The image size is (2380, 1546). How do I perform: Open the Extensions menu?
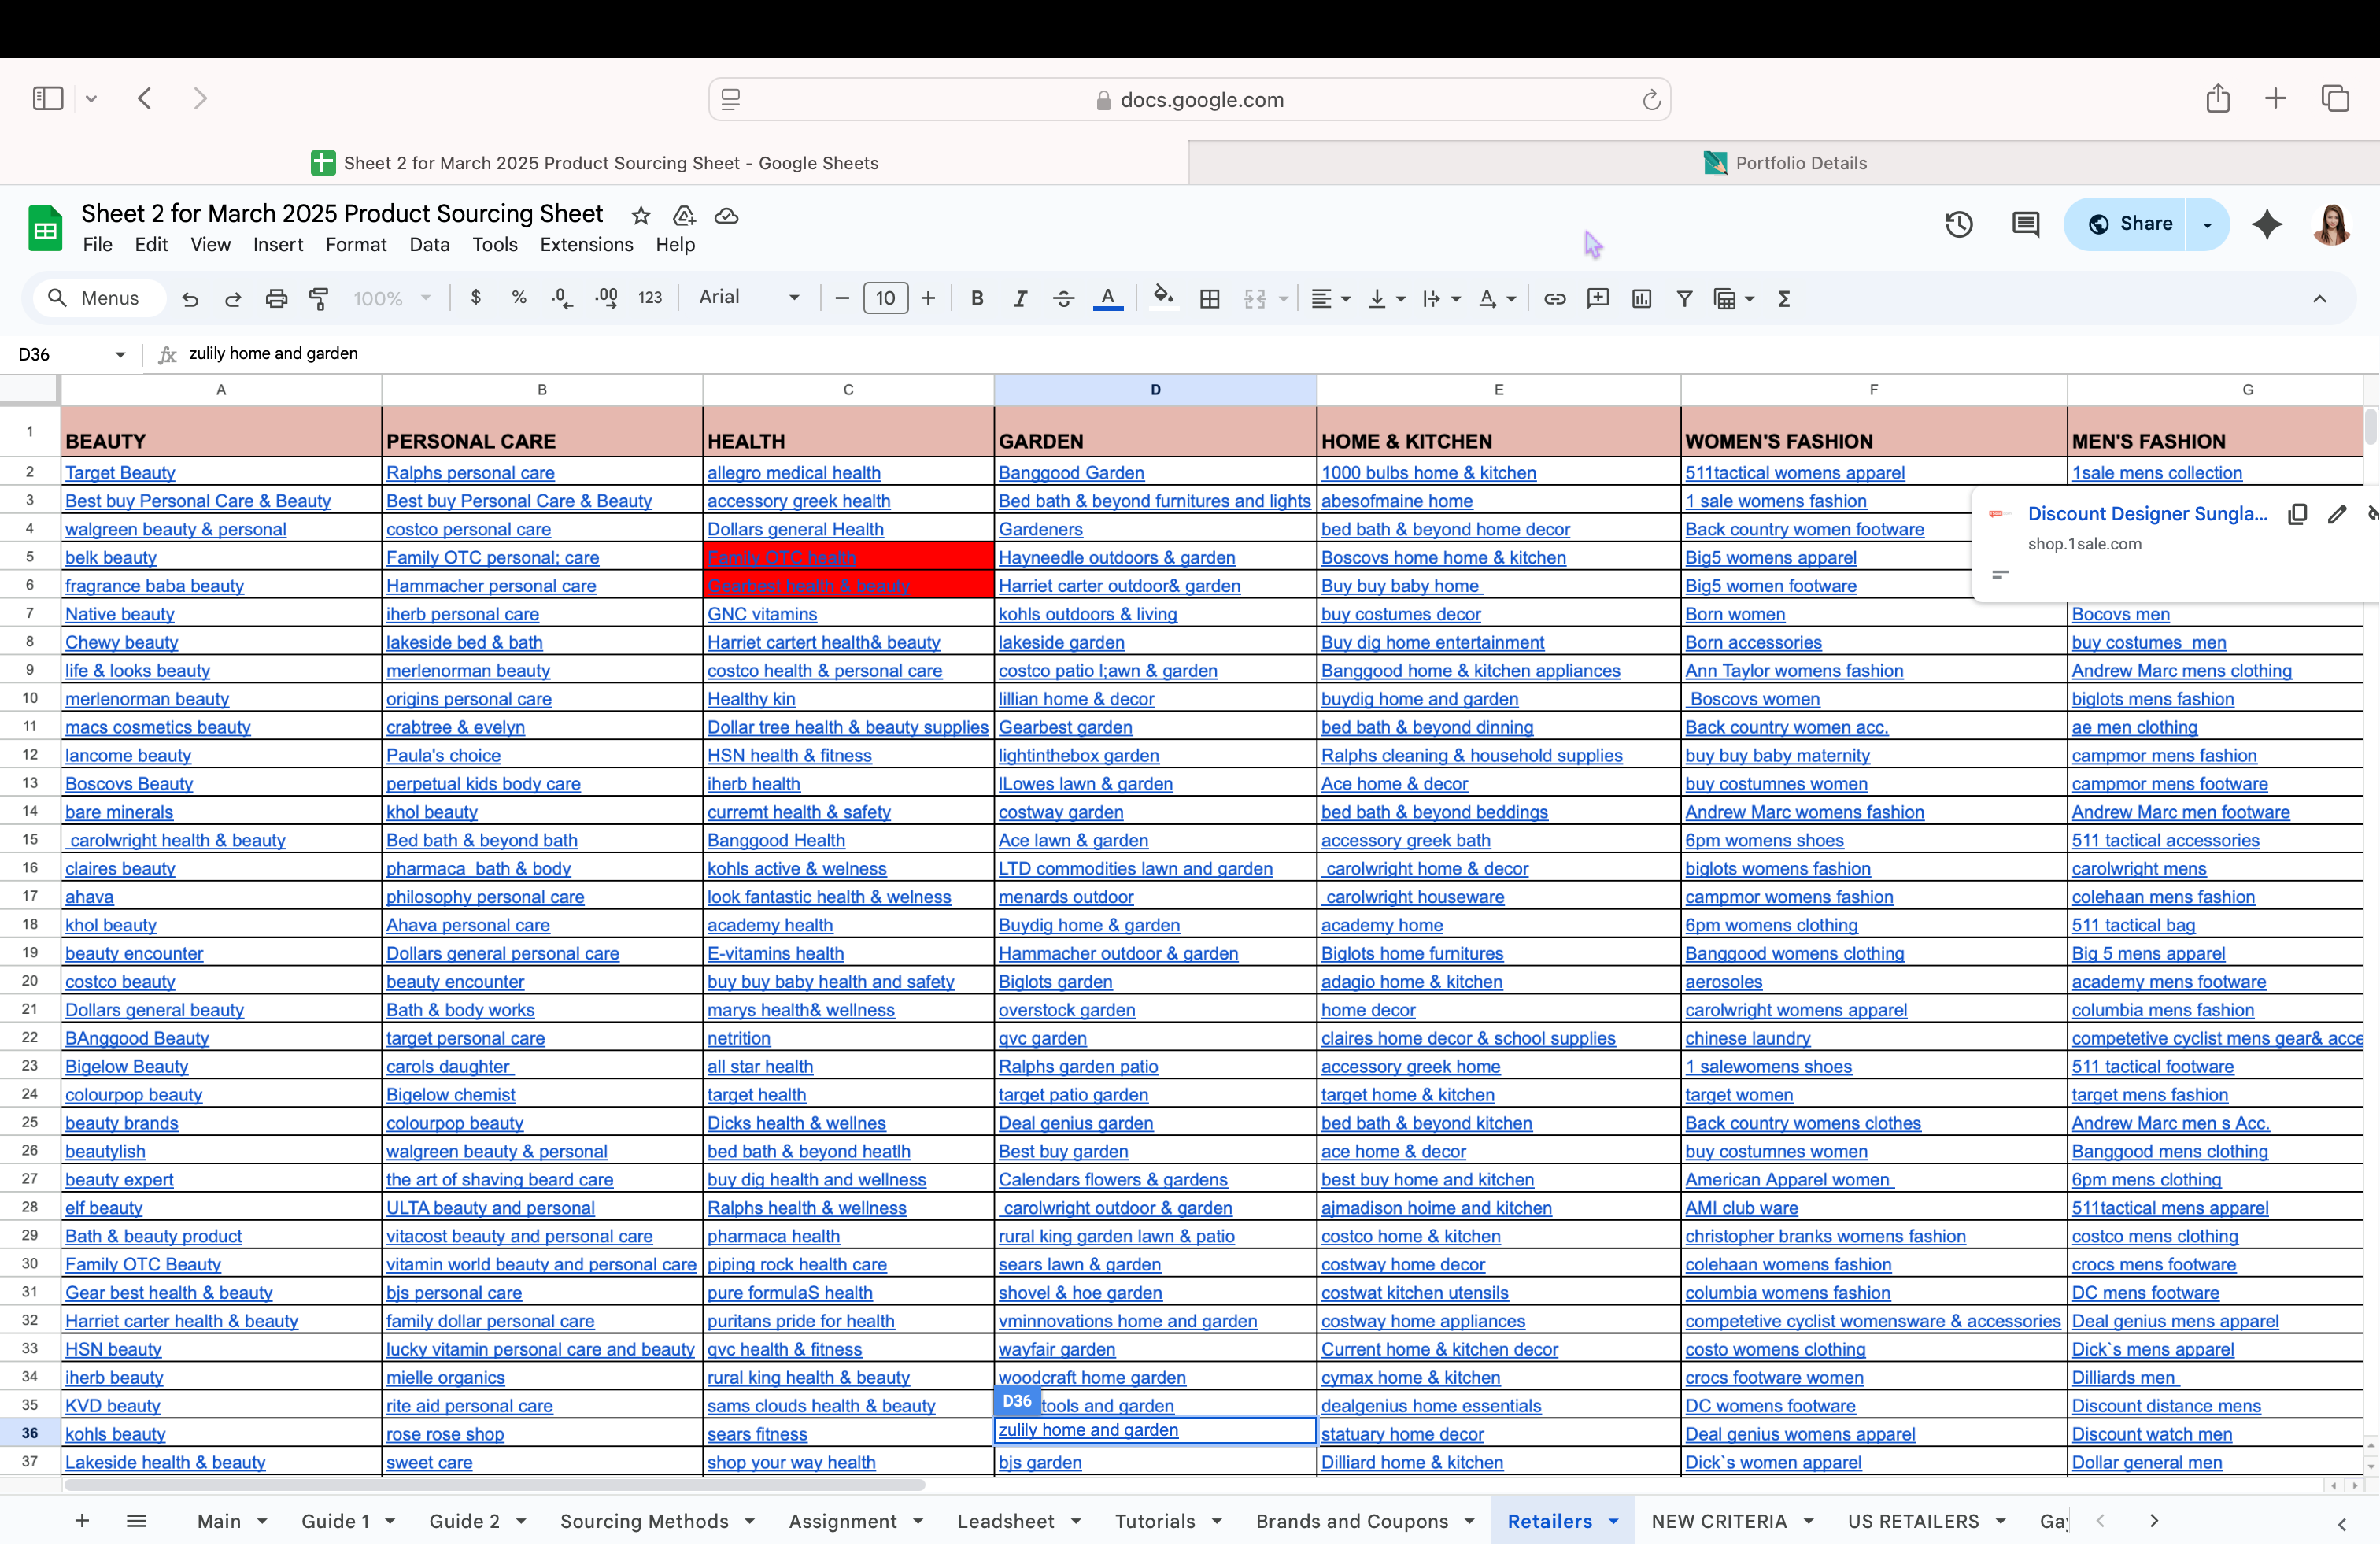(x=586, y=245)
